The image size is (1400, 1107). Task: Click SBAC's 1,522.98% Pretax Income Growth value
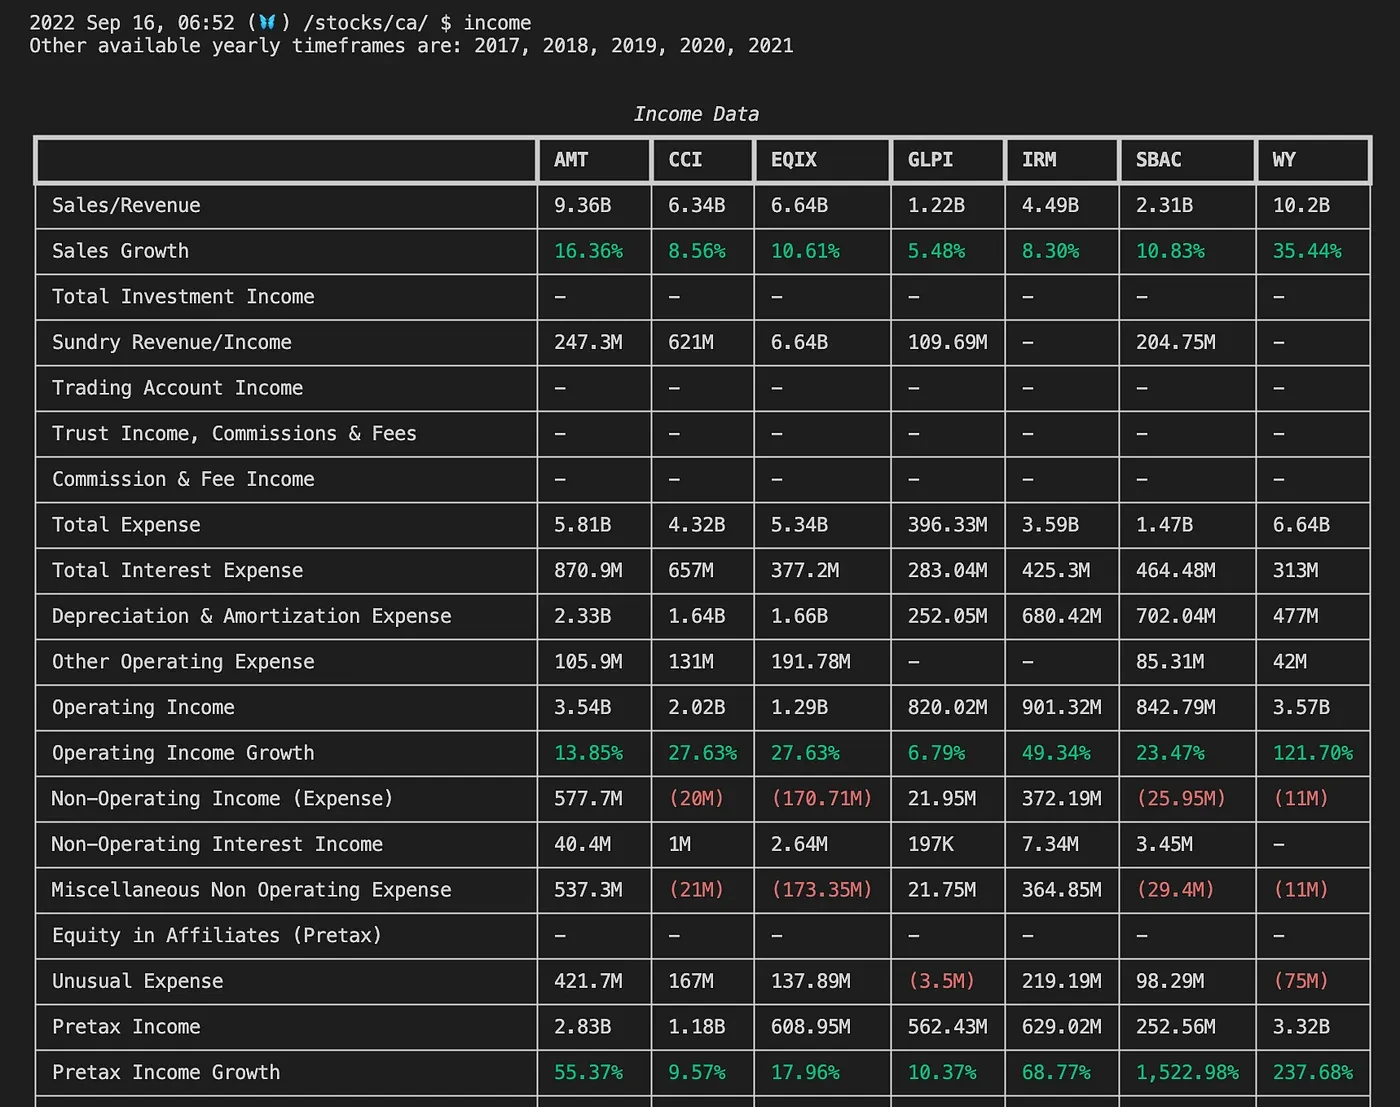click(1187, 1072)
